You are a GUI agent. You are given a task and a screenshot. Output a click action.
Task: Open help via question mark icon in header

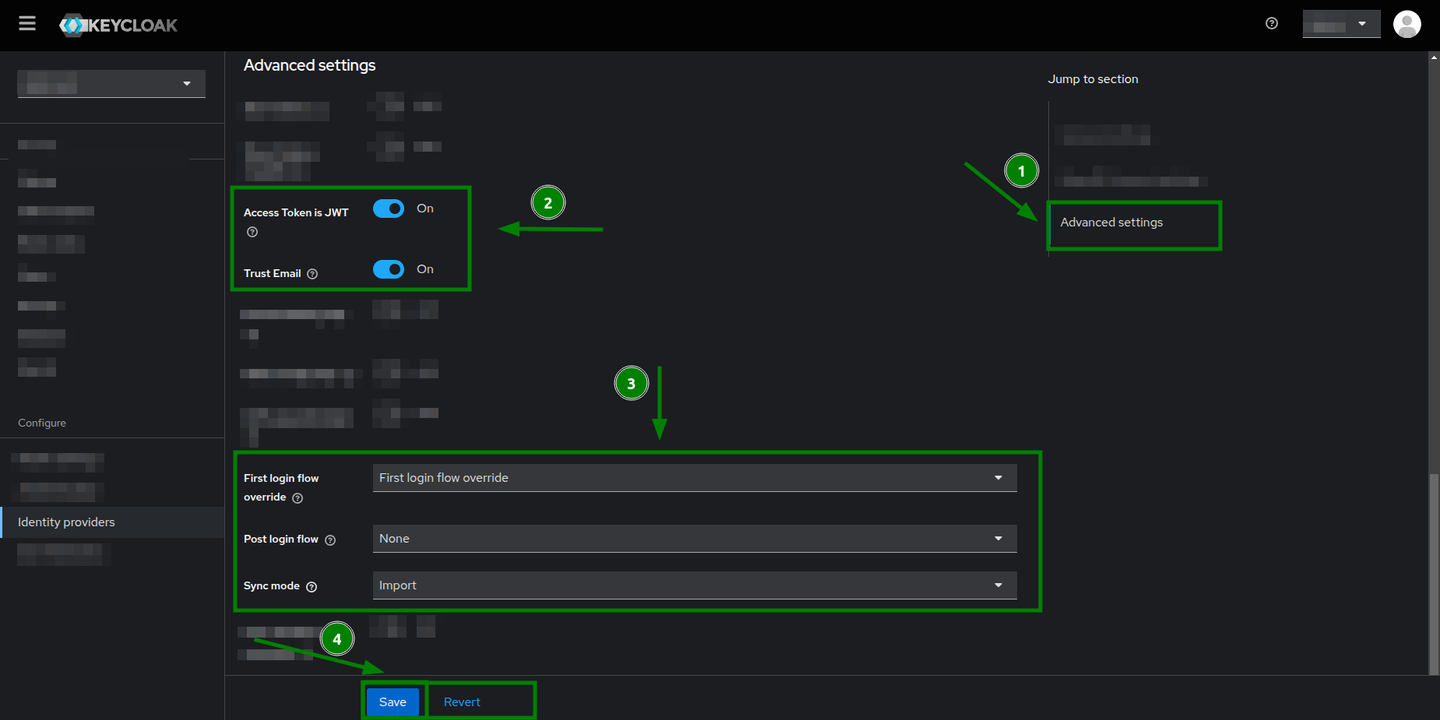tap(1271, 22)
